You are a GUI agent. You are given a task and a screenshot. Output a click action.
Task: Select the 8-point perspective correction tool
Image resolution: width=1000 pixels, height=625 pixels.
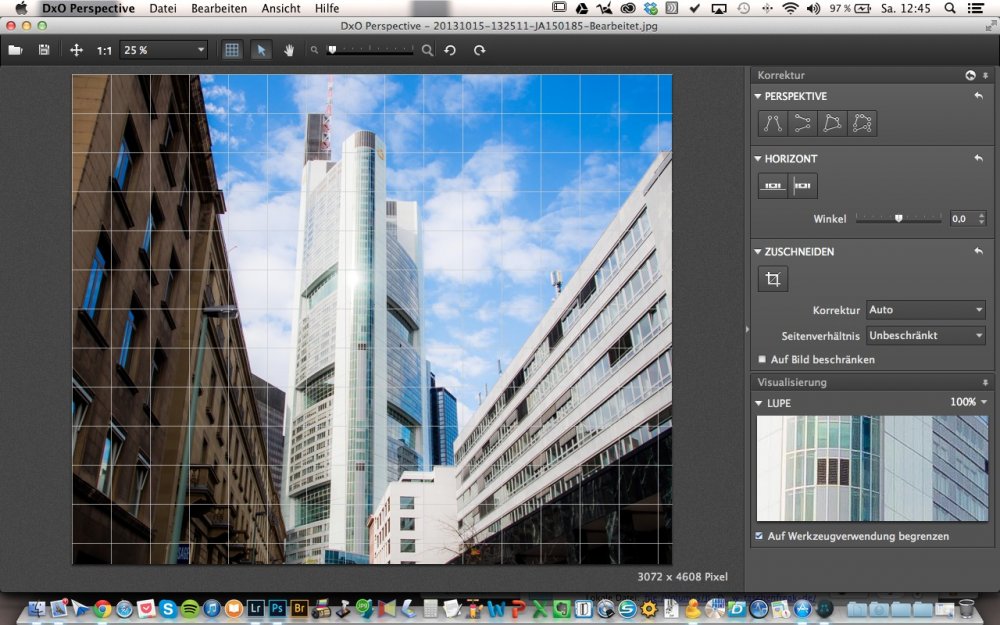pyautogui.click(x=862, y=123)
